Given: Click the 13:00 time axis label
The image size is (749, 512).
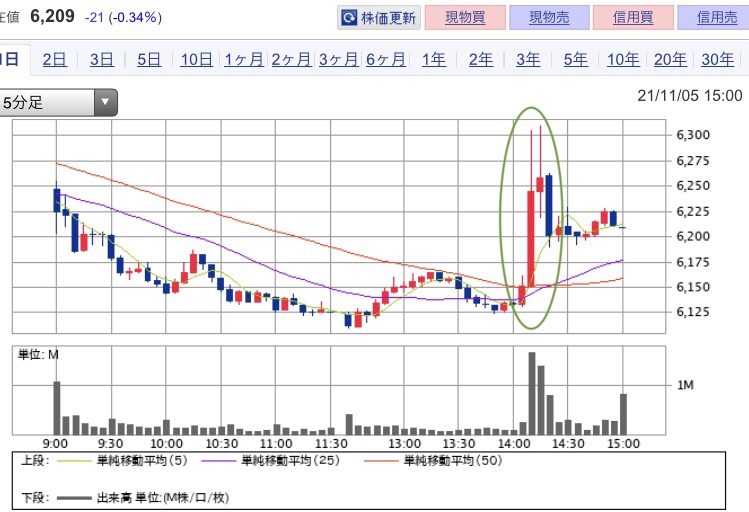Looking at the screenshot, I should [x=404, y=444].
